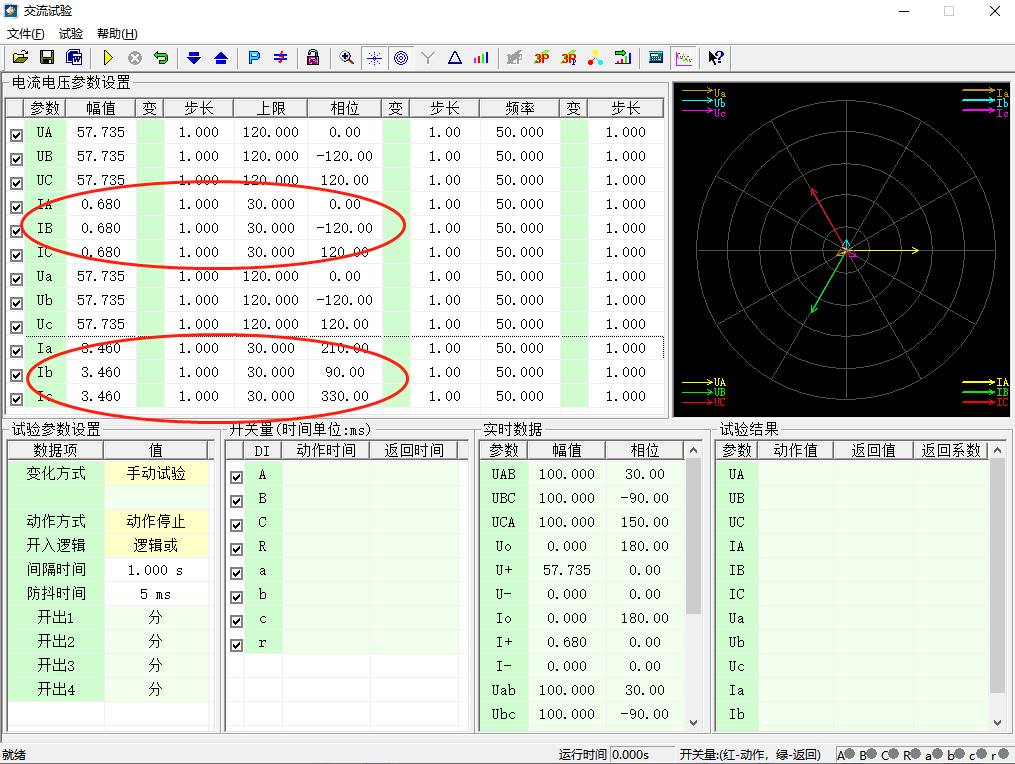
Task: Open the 变化方式 value 手动试验 dropdown
Action: (x=155, y=474)
